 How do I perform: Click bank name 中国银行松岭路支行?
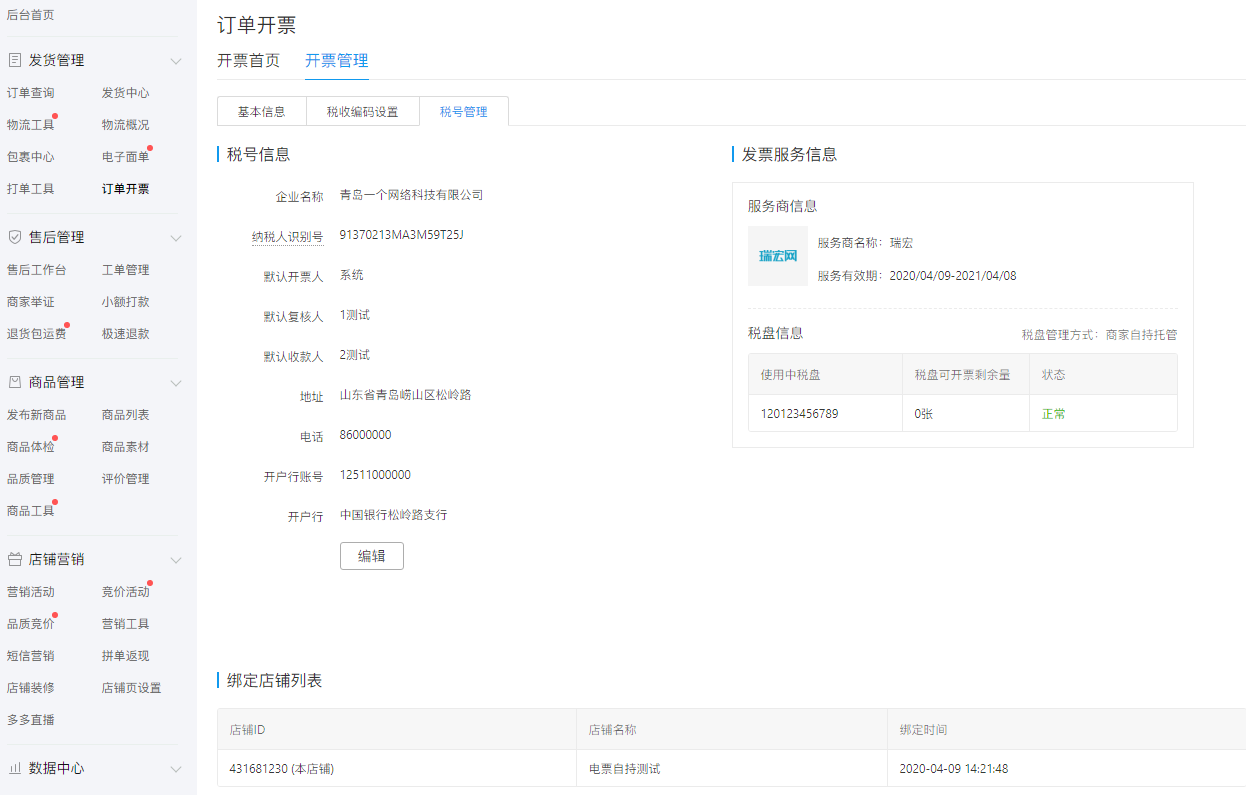[394, 515]
